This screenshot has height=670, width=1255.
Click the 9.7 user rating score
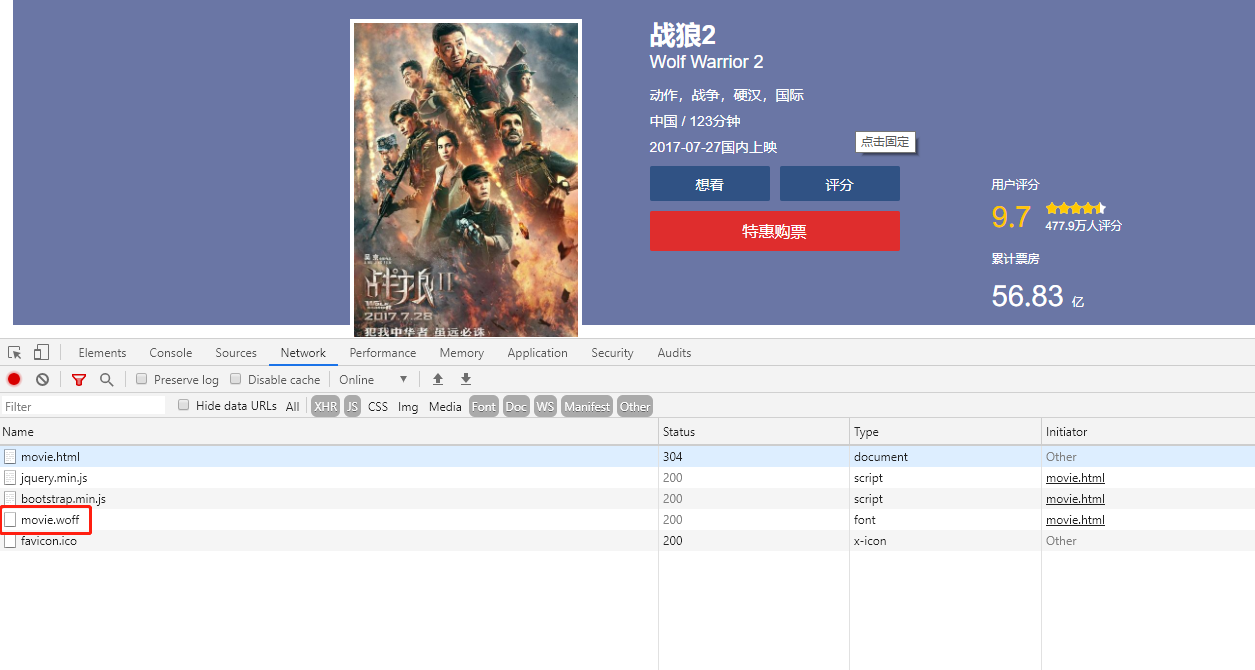(1011, 217)
